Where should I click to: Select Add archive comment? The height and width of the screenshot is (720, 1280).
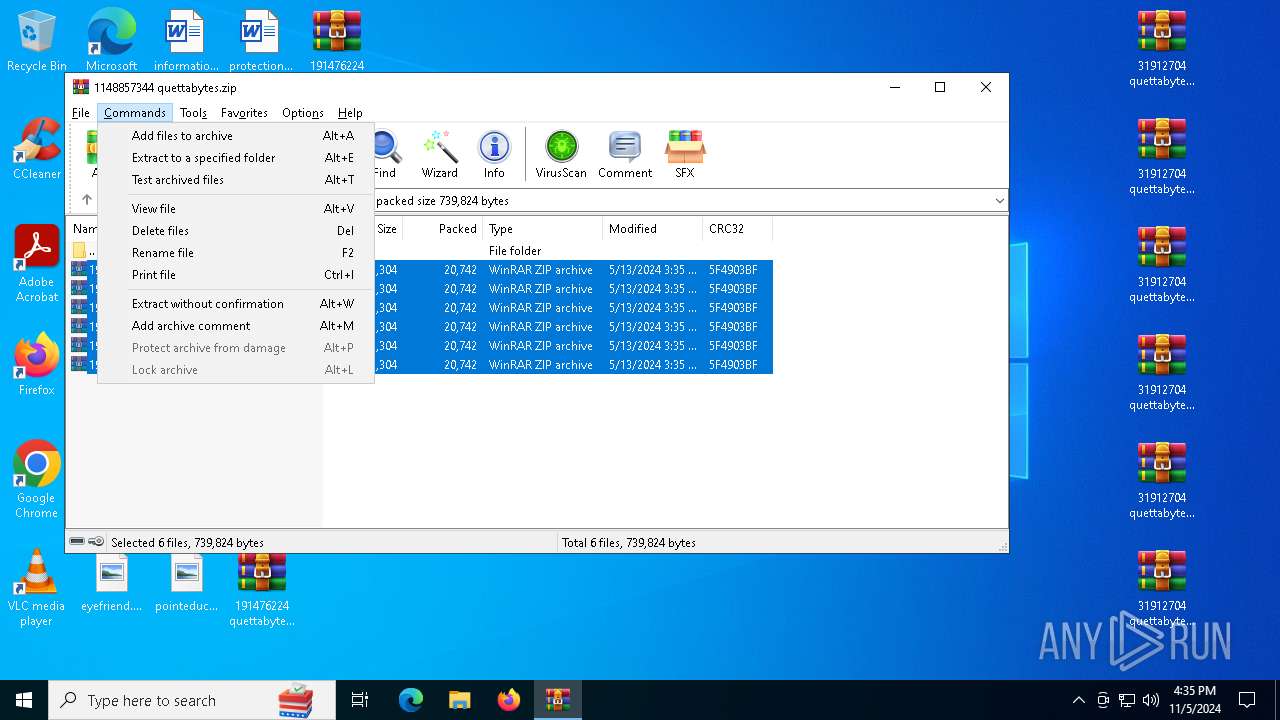coord(236,326)
